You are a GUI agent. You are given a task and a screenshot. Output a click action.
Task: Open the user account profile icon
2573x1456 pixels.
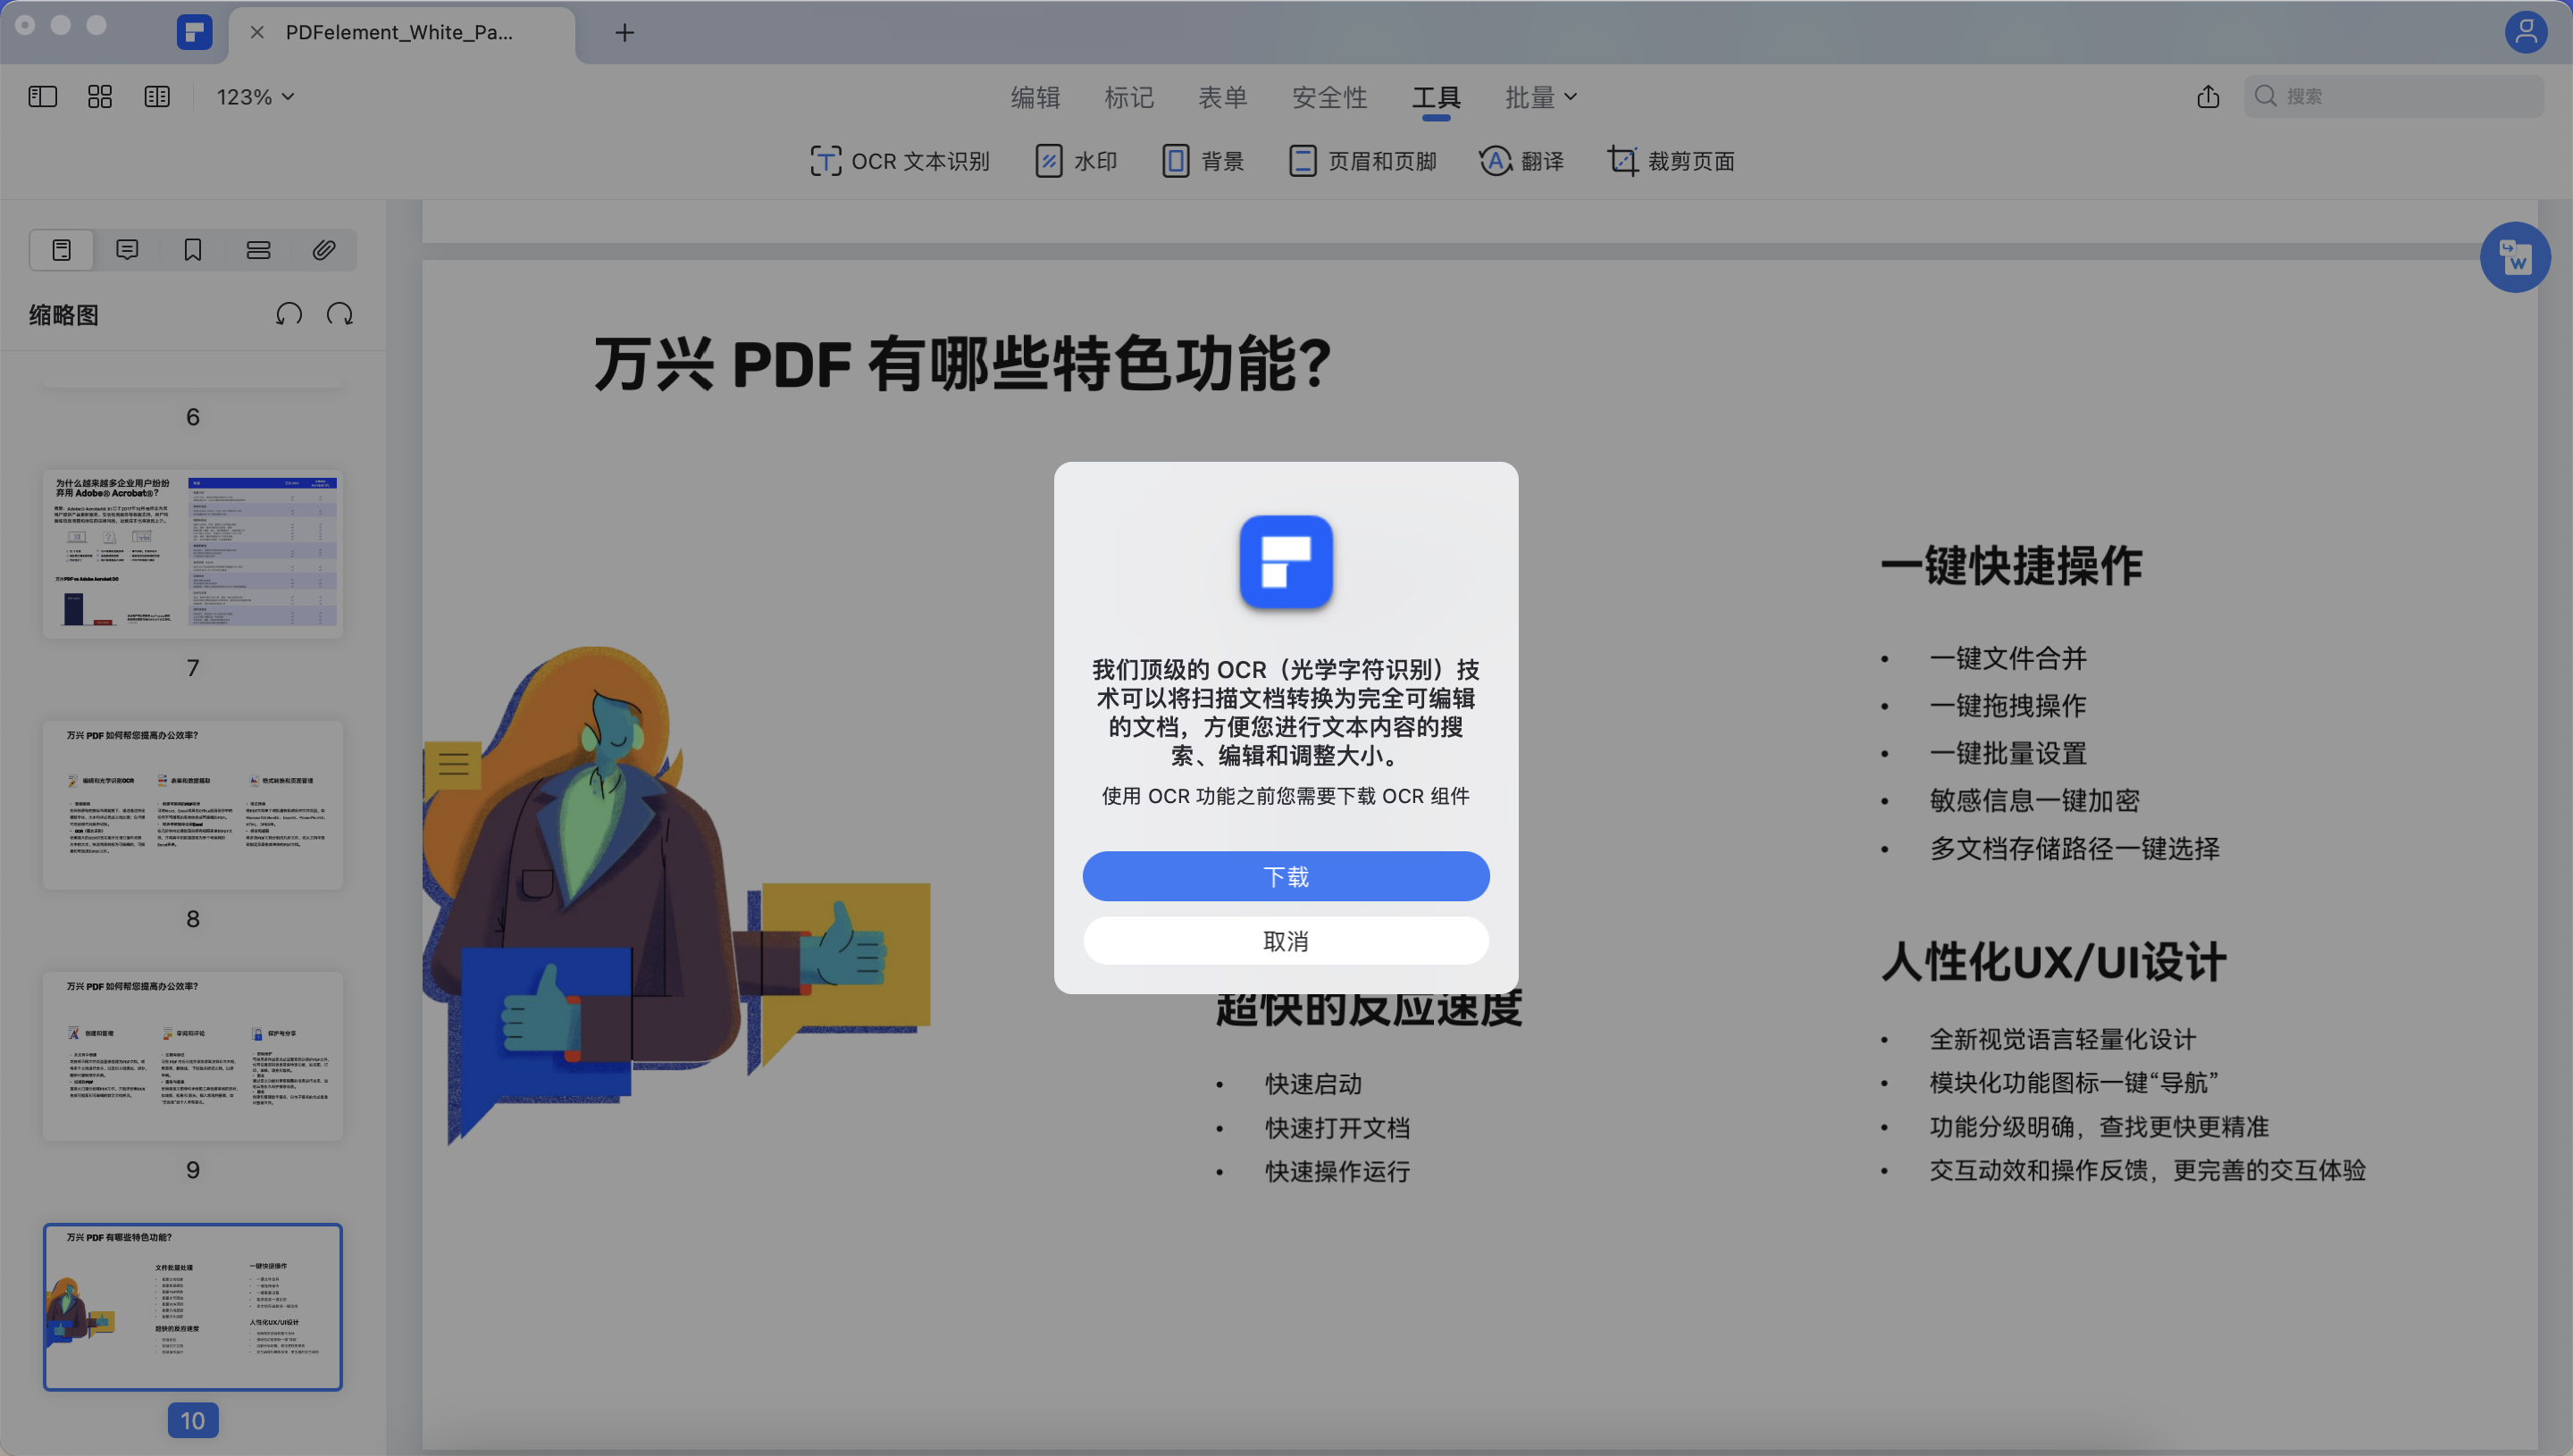click(x=2525, y=31)
